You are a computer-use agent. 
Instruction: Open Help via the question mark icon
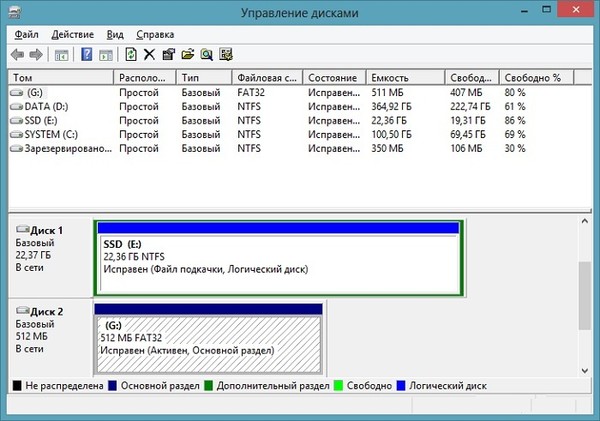(87, 55)
